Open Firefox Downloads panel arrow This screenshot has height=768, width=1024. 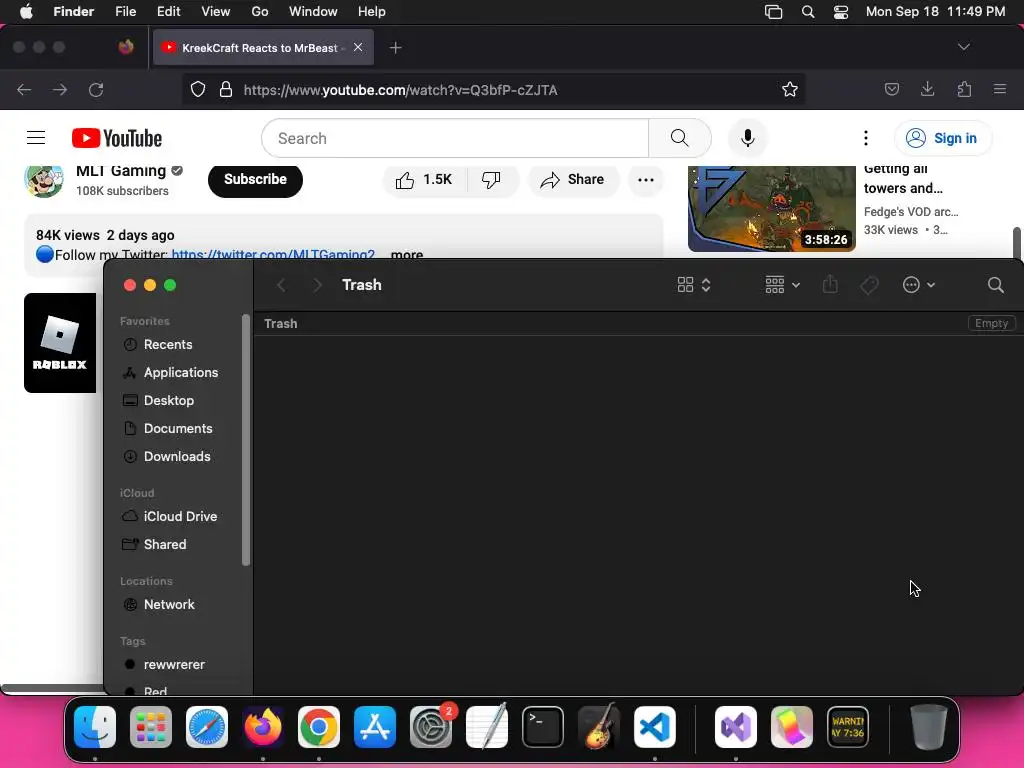pyautogui.click(x=927, y=89)
